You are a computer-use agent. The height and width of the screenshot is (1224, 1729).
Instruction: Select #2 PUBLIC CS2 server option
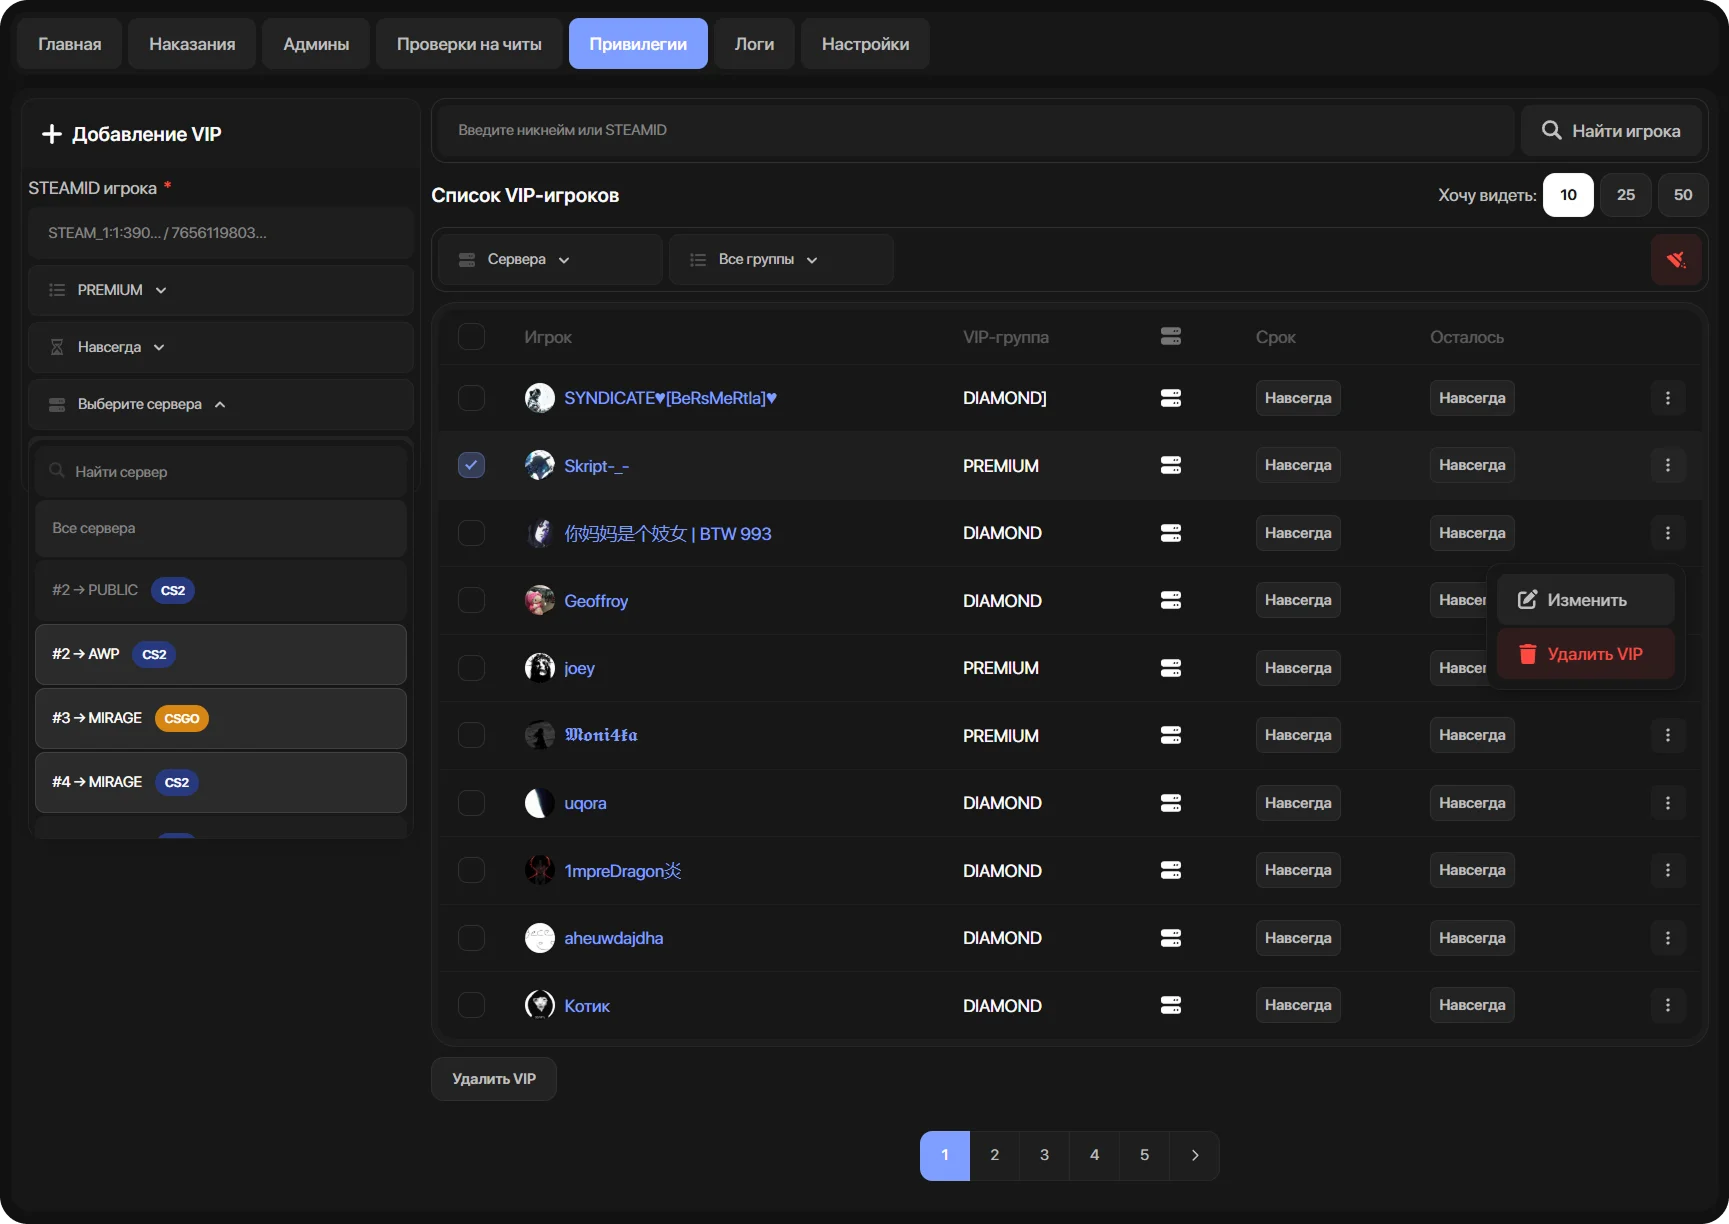221,590
